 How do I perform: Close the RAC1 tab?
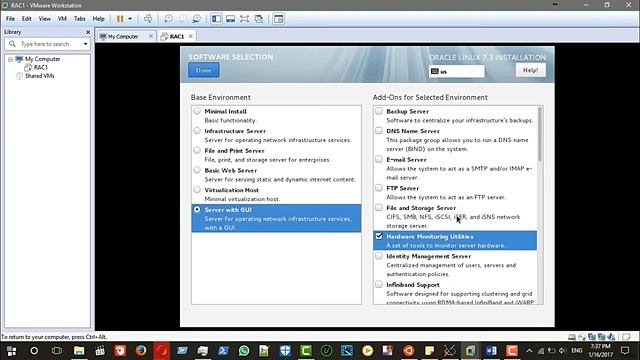click(x=191, y=36)
